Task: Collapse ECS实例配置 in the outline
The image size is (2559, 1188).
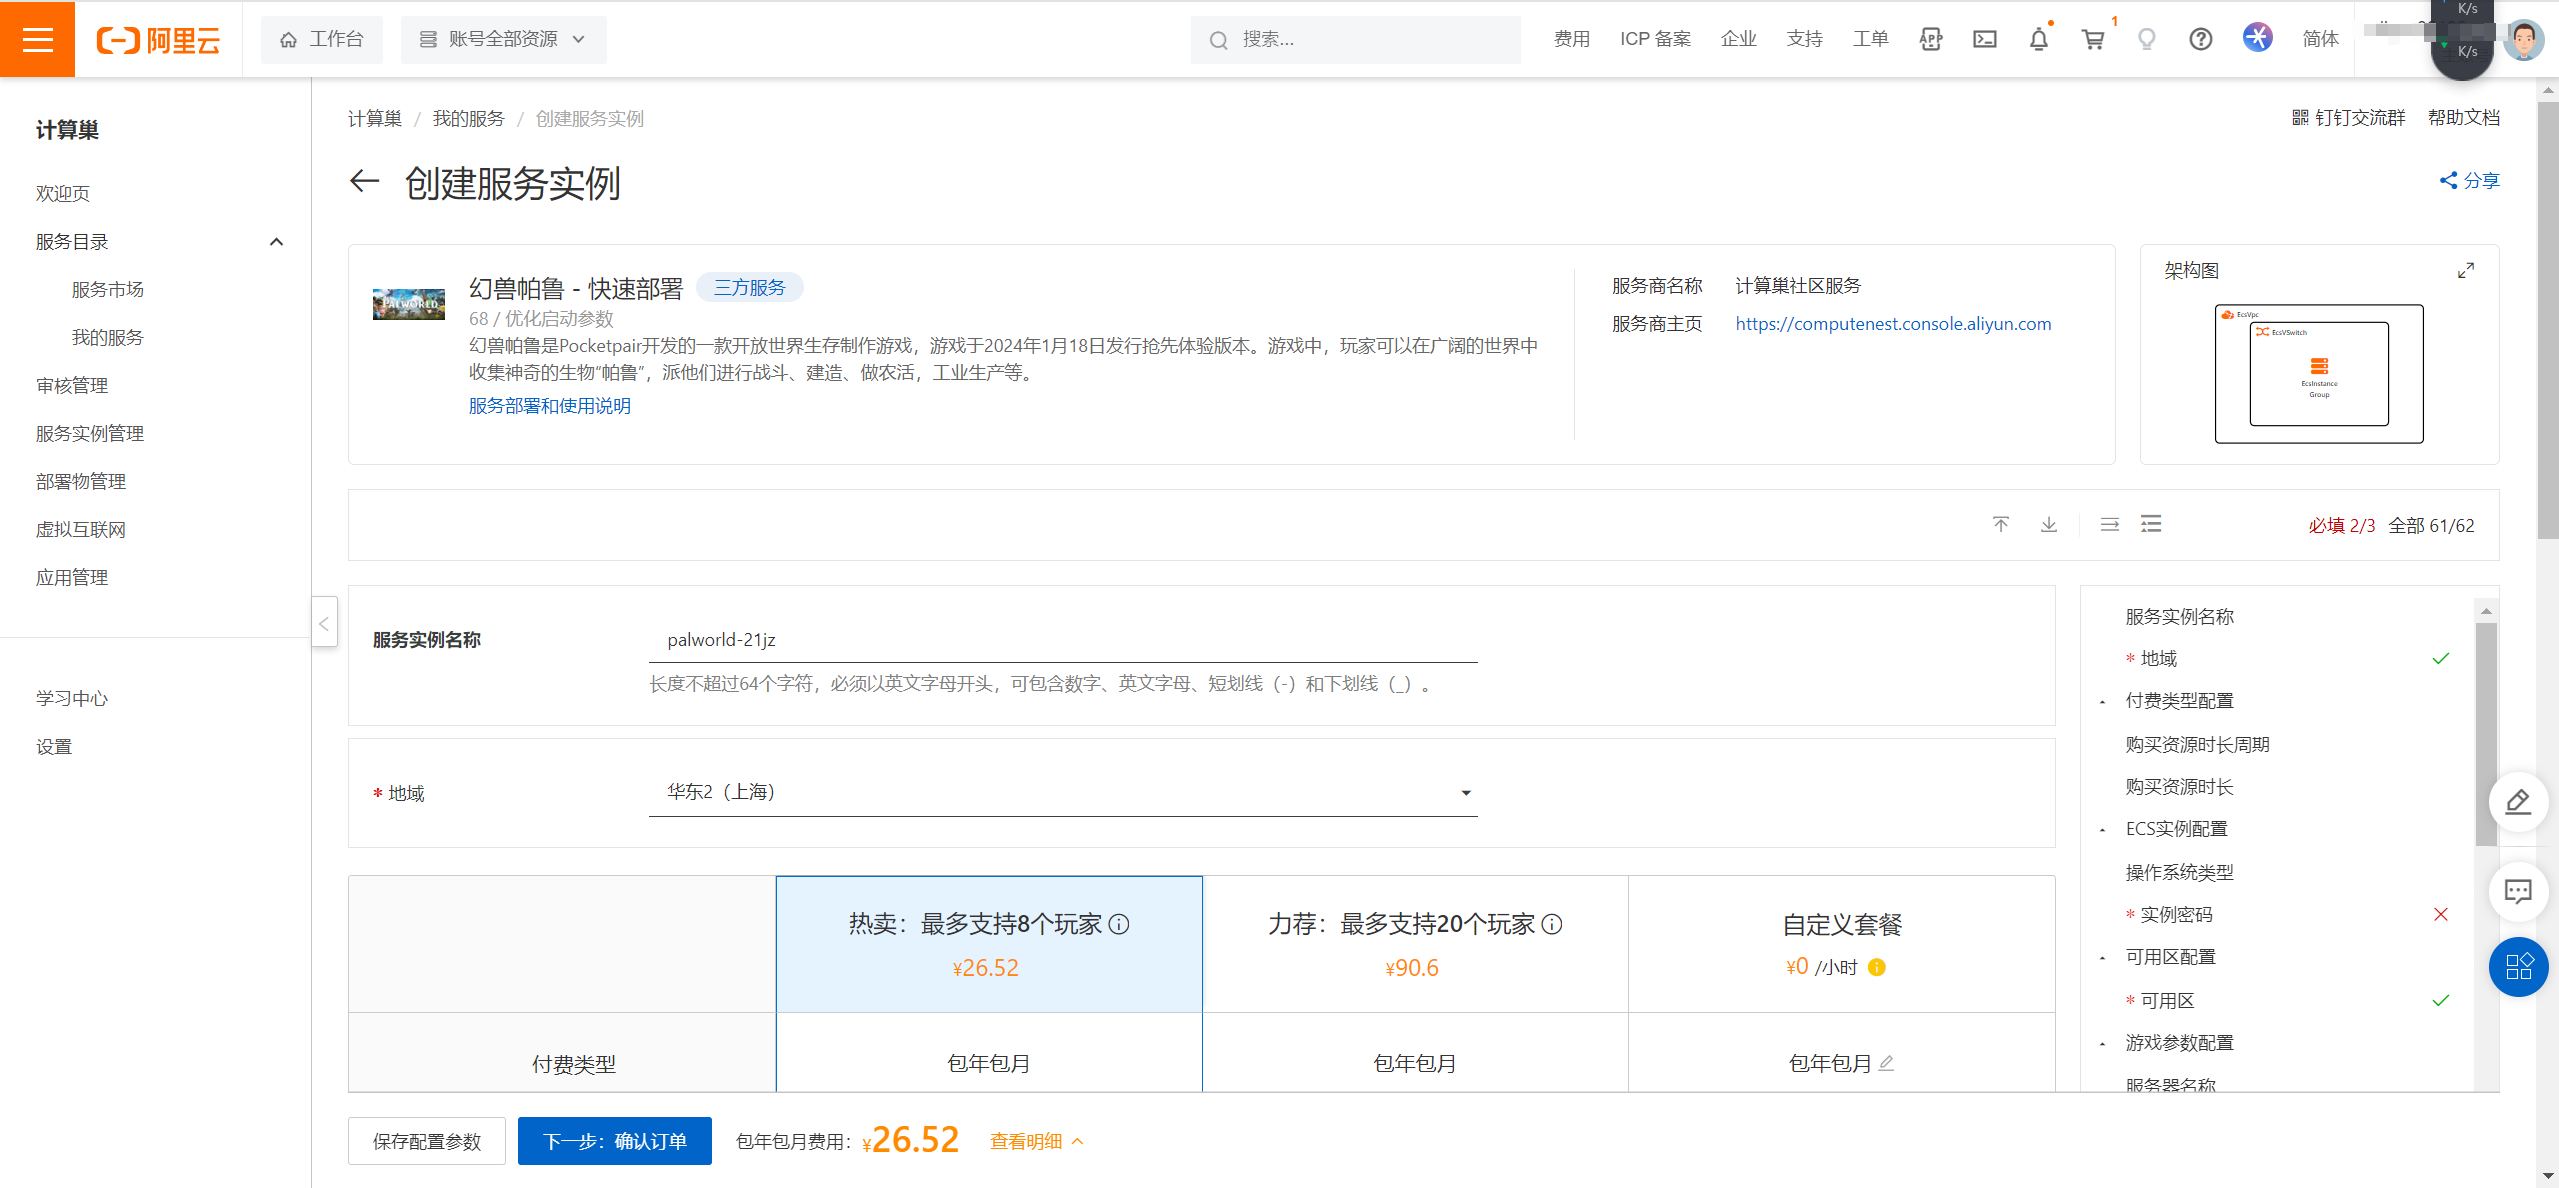Action: [2104, 830]
